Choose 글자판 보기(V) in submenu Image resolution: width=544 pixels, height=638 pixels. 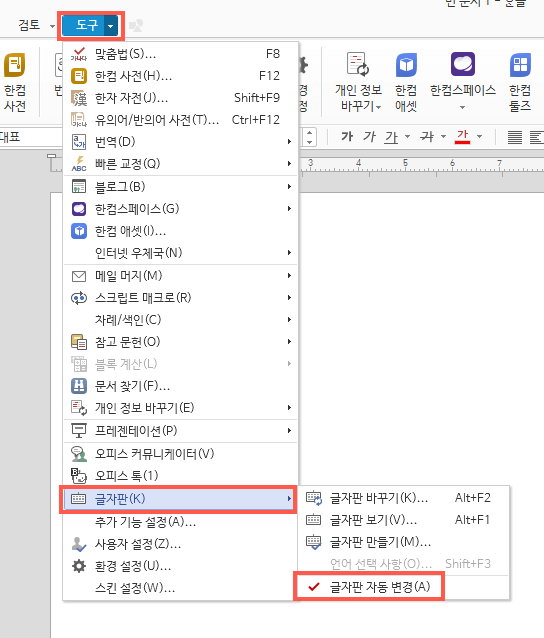404,520
